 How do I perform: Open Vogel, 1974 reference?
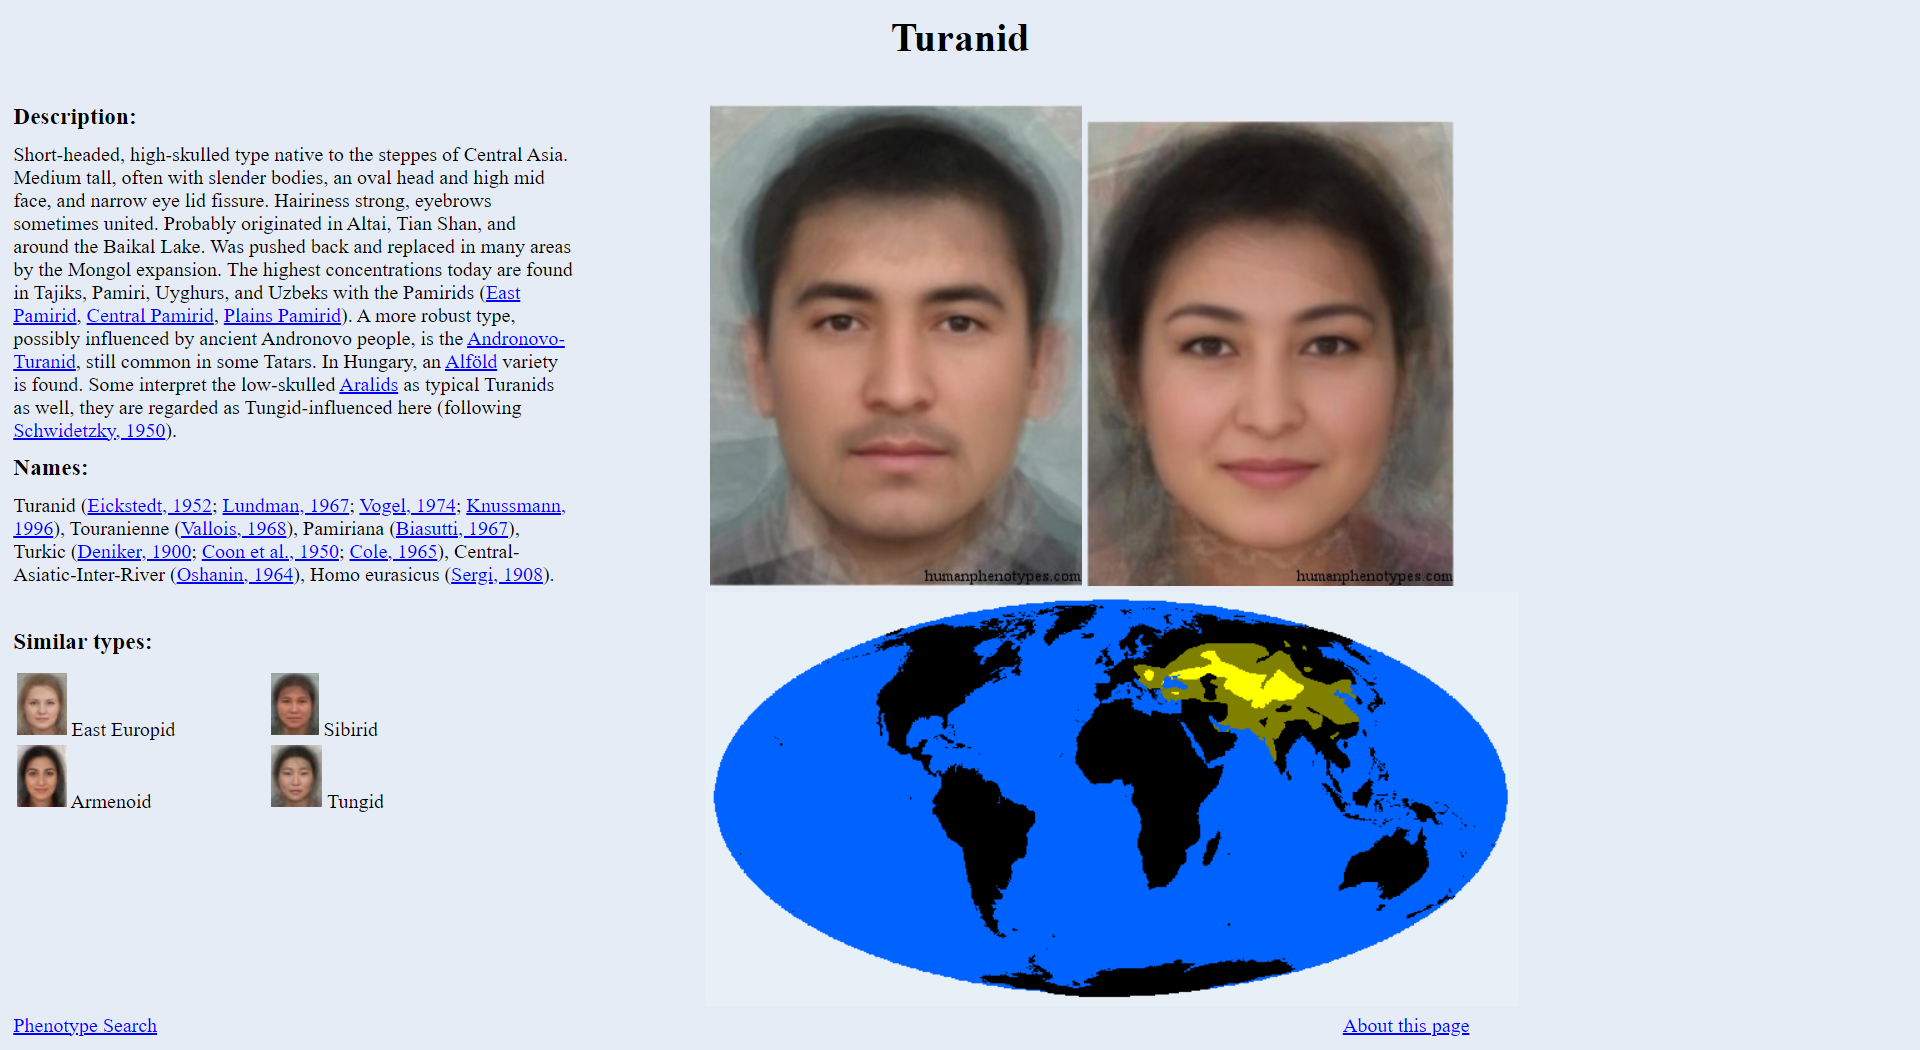407,506
